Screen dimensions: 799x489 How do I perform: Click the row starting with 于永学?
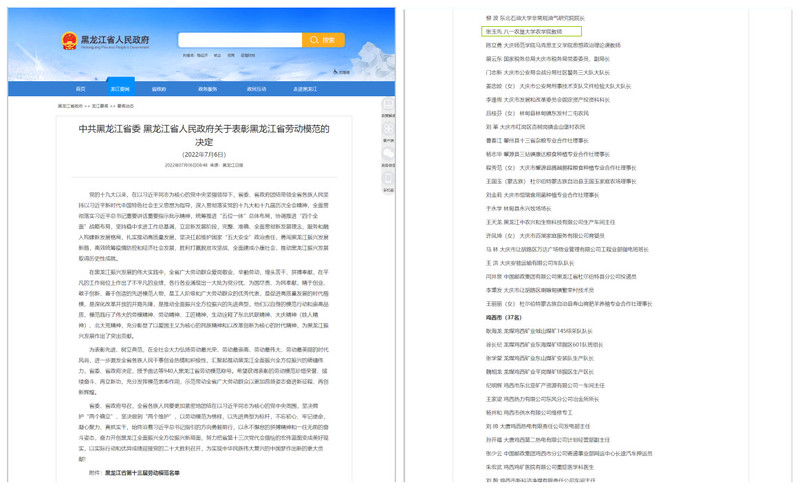coord(518,208)
